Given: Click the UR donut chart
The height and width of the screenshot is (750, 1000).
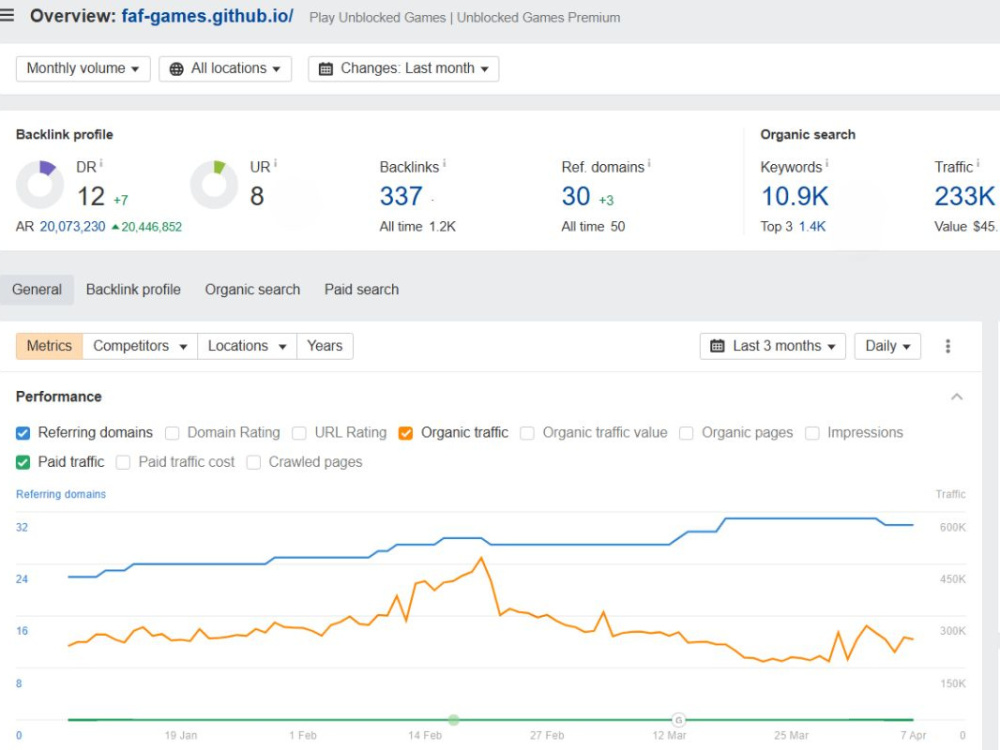Looking at the screenshot, I should [214, 185].
